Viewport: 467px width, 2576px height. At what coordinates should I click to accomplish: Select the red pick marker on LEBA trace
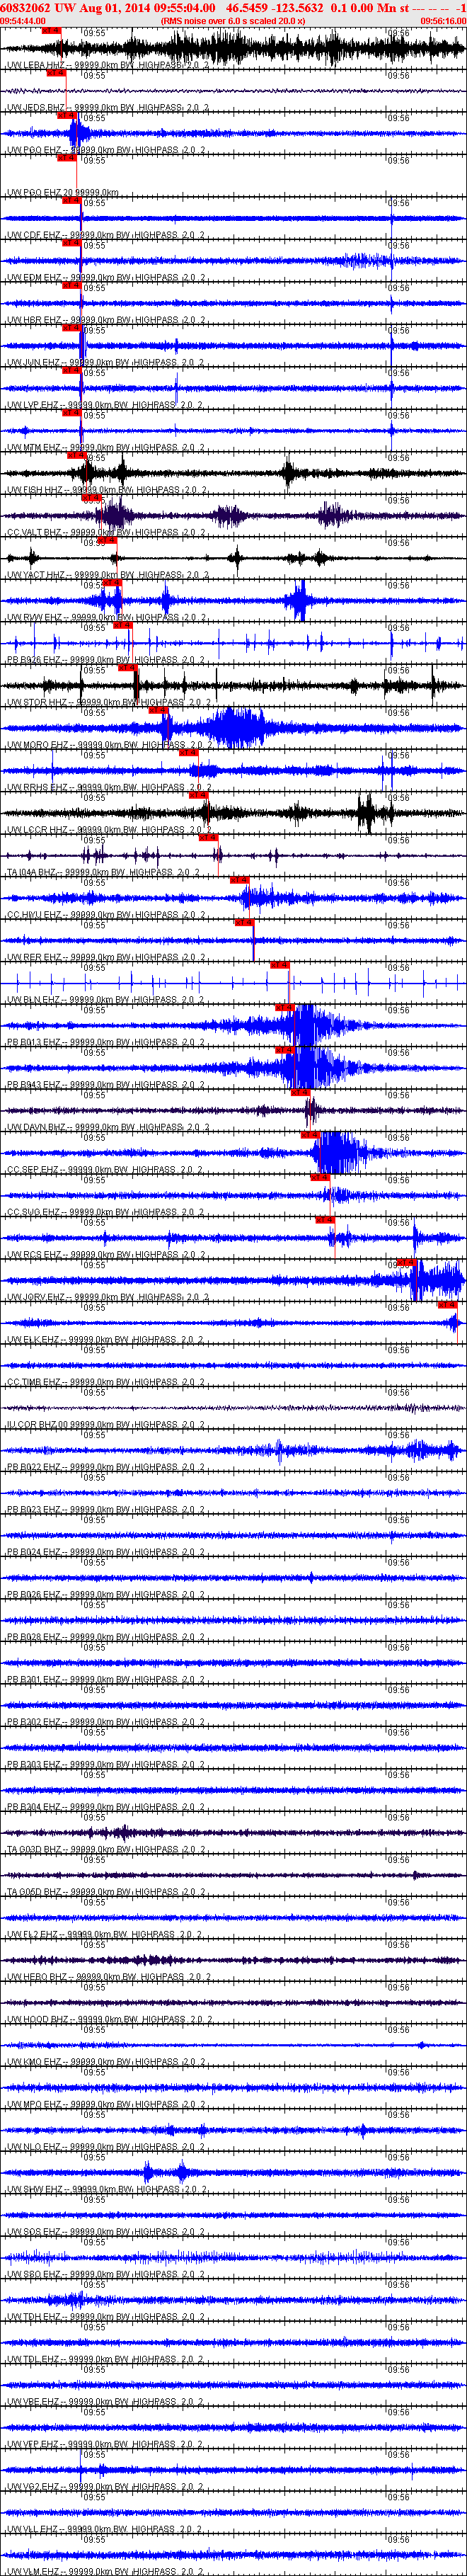pos(51,31)
